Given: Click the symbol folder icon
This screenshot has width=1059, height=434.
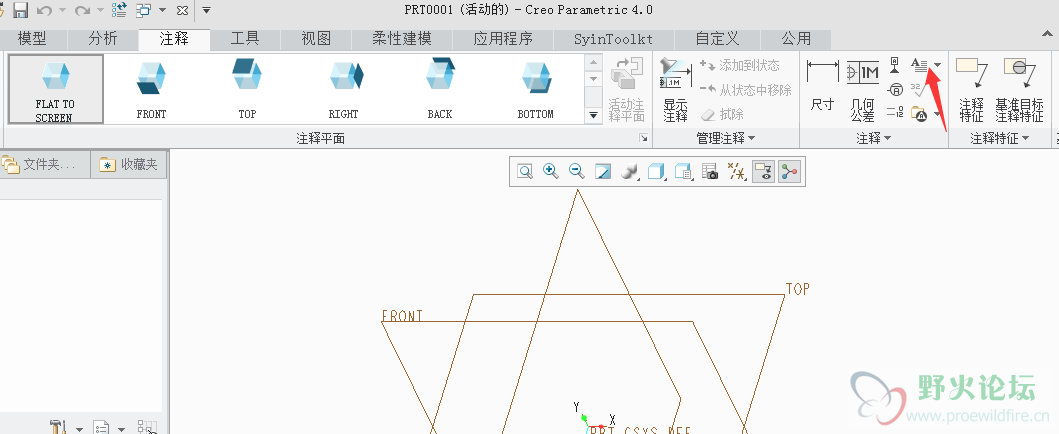Looking at the screenshot, I should (919, 113).
